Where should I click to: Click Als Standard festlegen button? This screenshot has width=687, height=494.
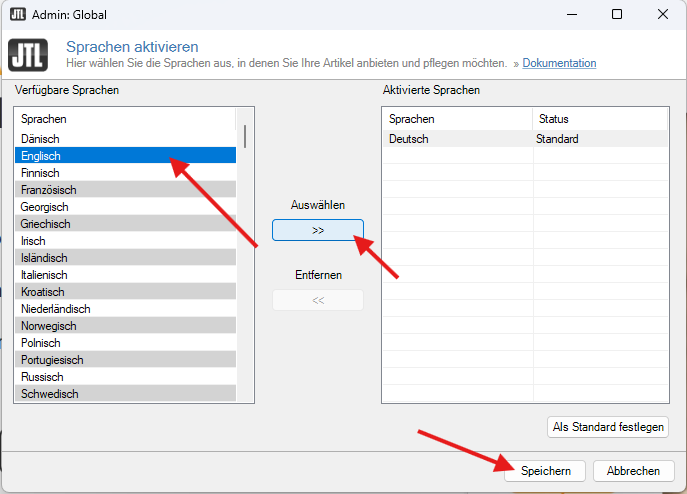(x=608, y=427)
